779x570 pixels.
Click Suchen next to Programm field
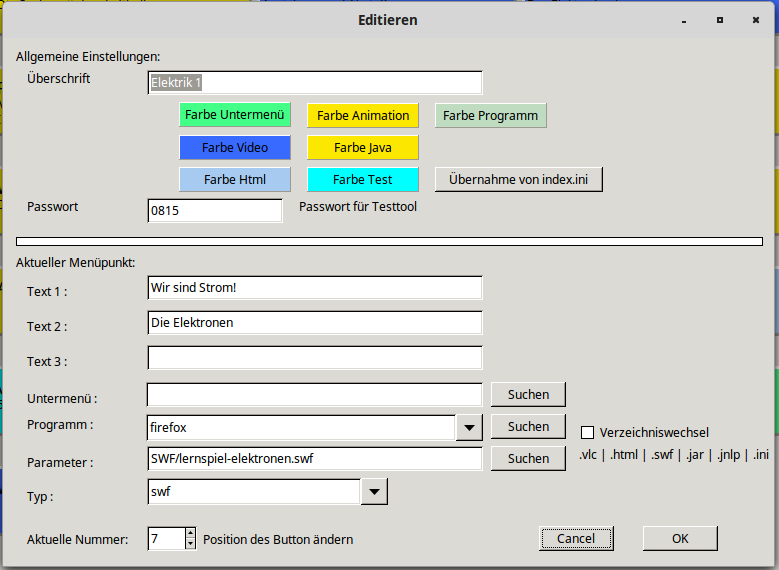528,426
